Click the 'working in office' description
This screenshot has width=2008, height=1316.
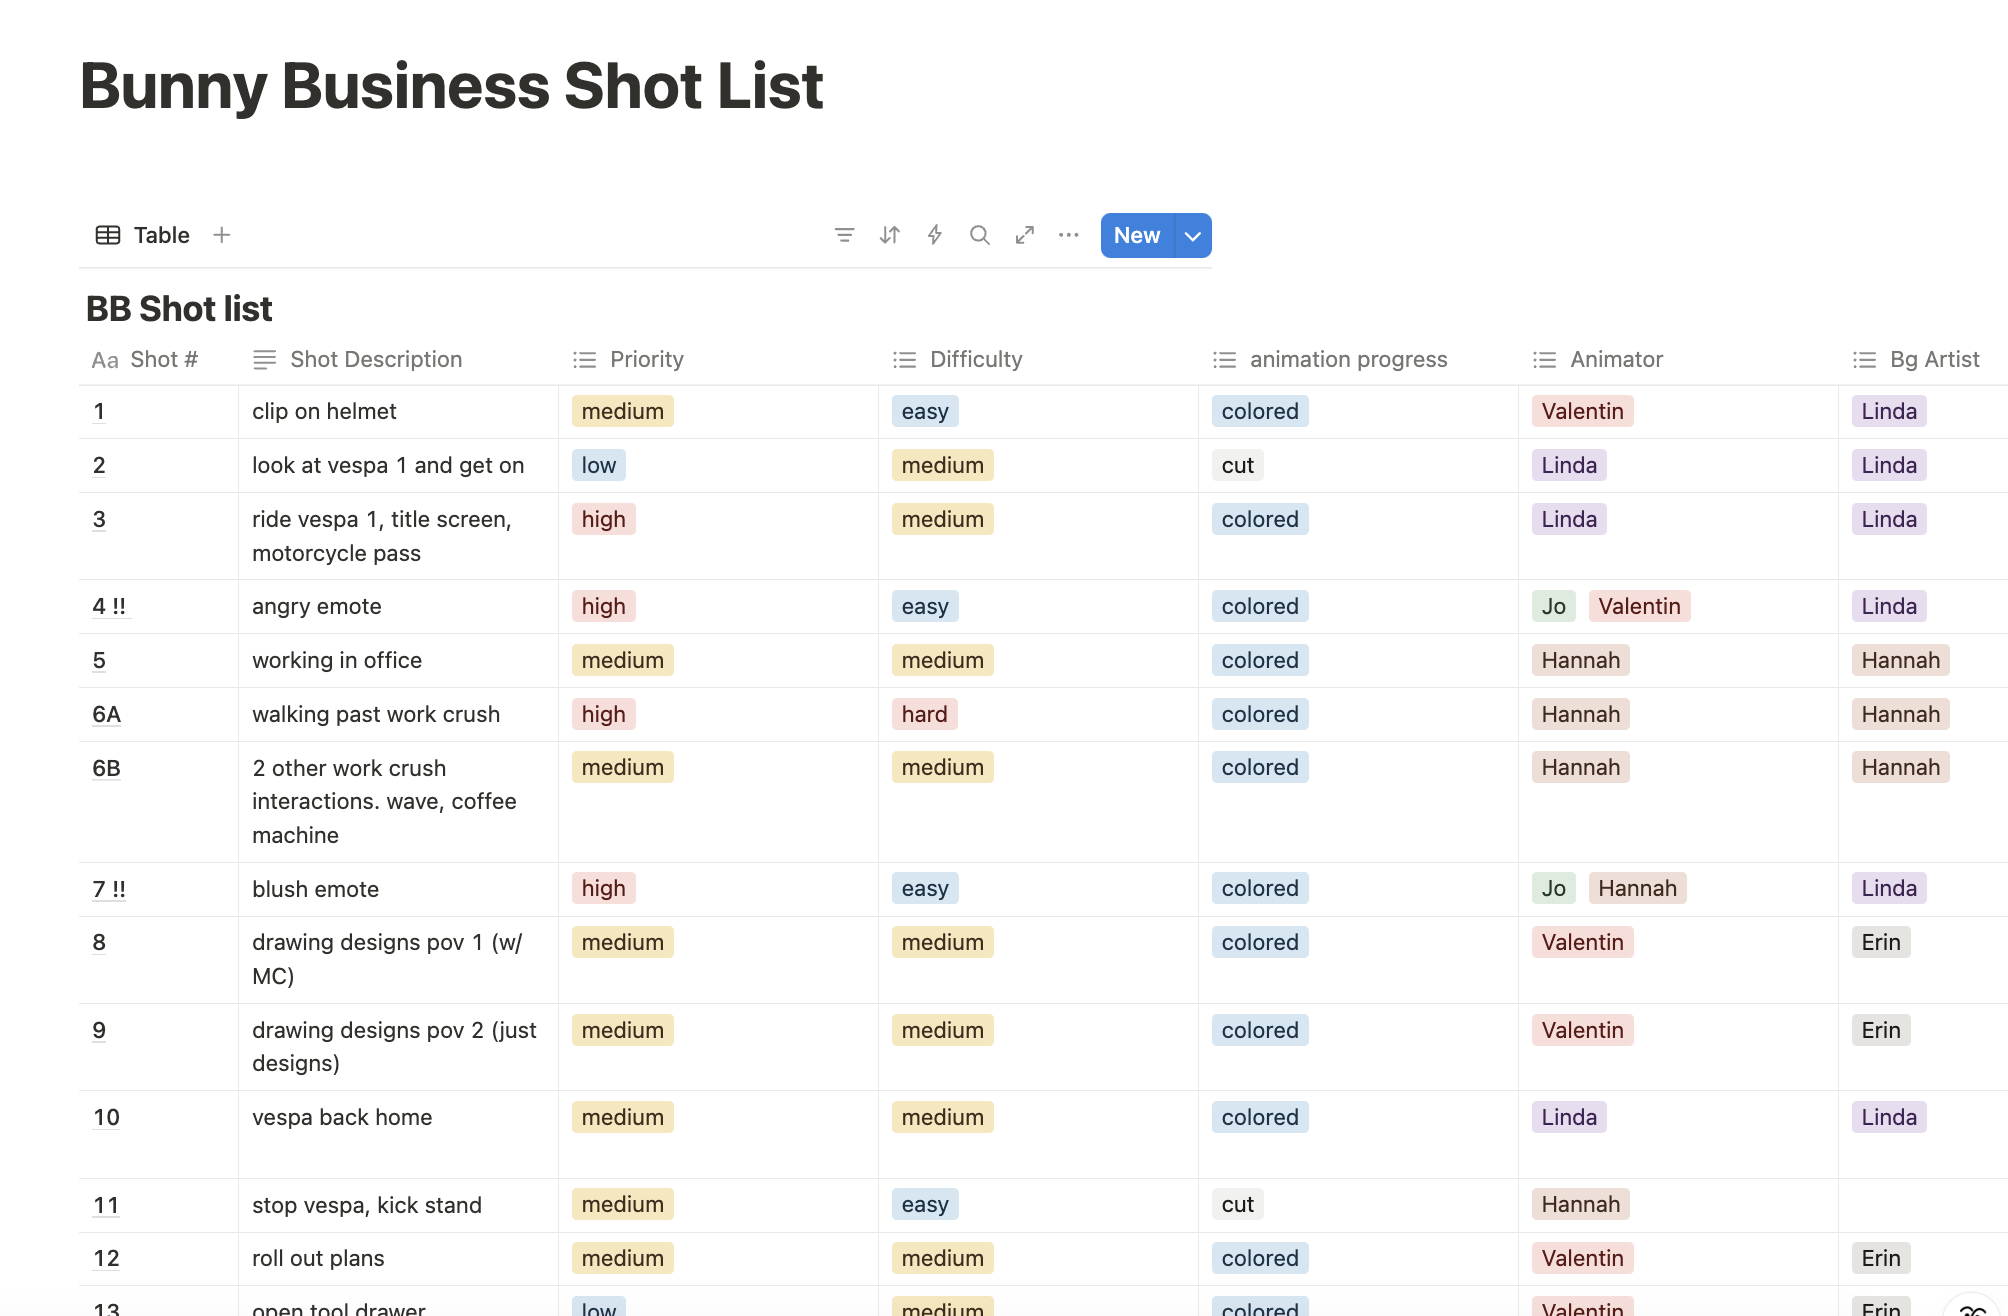pyautogui.click(x=398, y=660)
